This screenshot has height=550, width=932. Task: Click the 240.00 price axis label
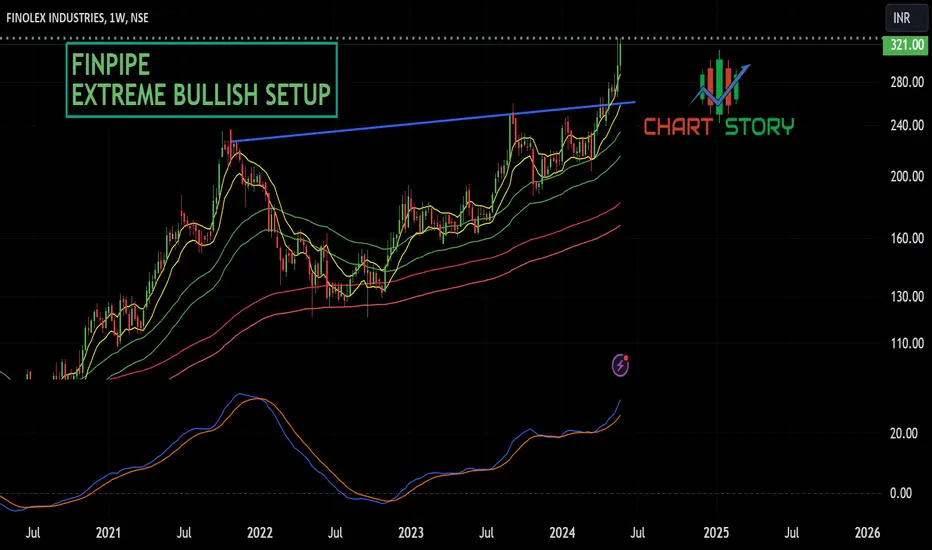tap(907, 125)
